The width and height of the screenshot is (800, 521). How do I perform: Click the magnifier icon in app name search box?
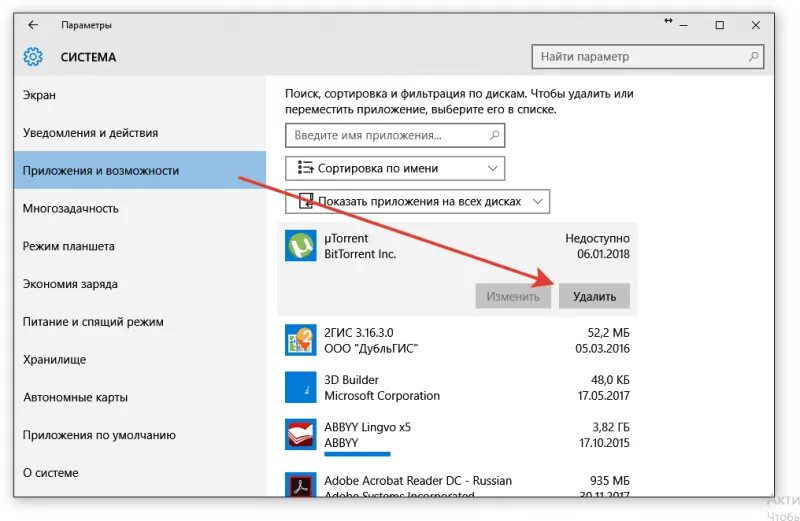(494, 135)
